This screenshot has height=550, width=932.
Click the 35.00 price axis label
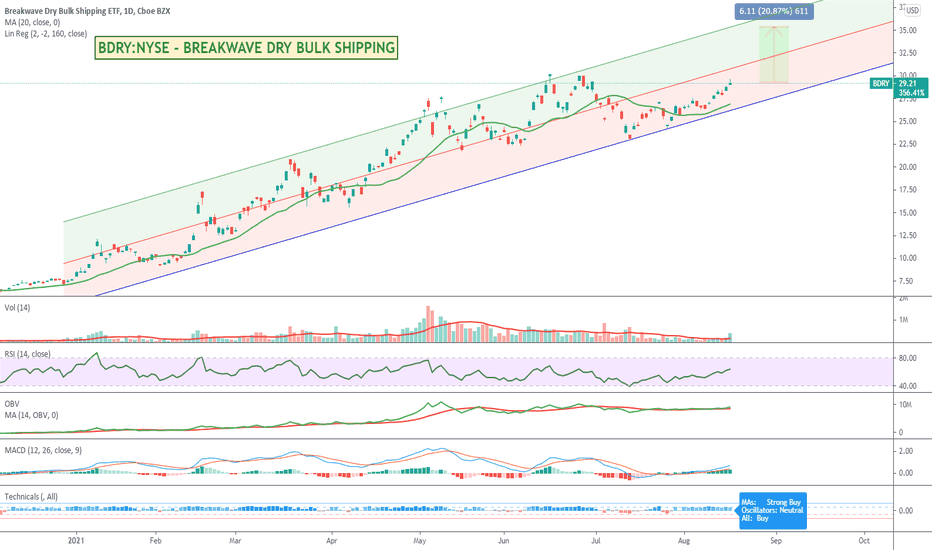[908, 30]
